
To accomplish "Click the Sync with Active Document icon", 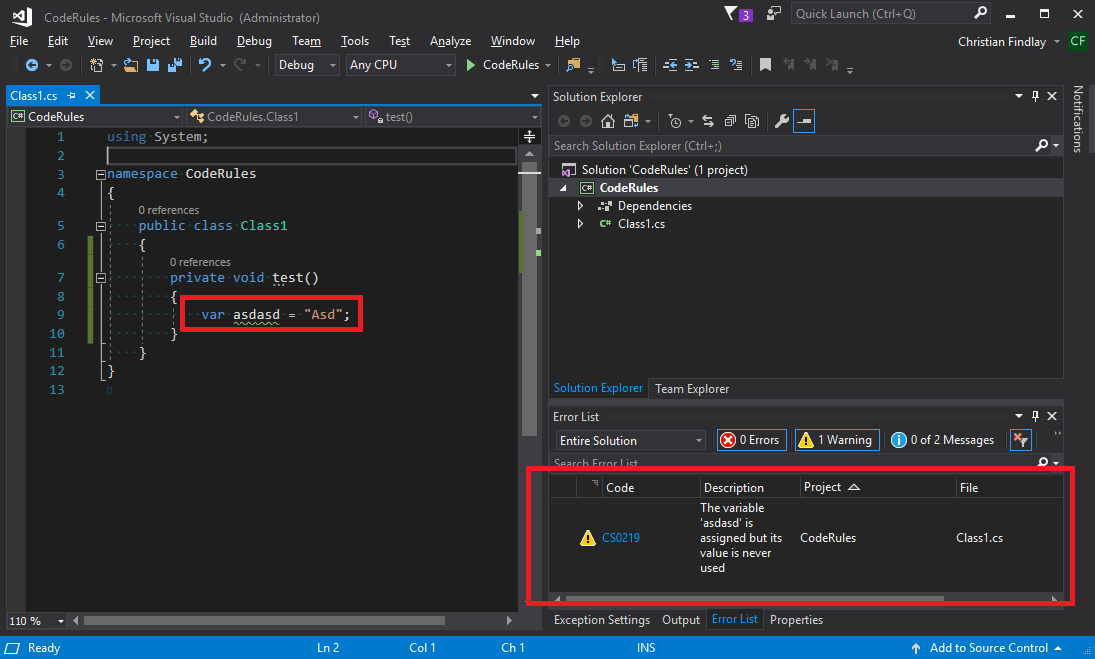I will (707, 121).
